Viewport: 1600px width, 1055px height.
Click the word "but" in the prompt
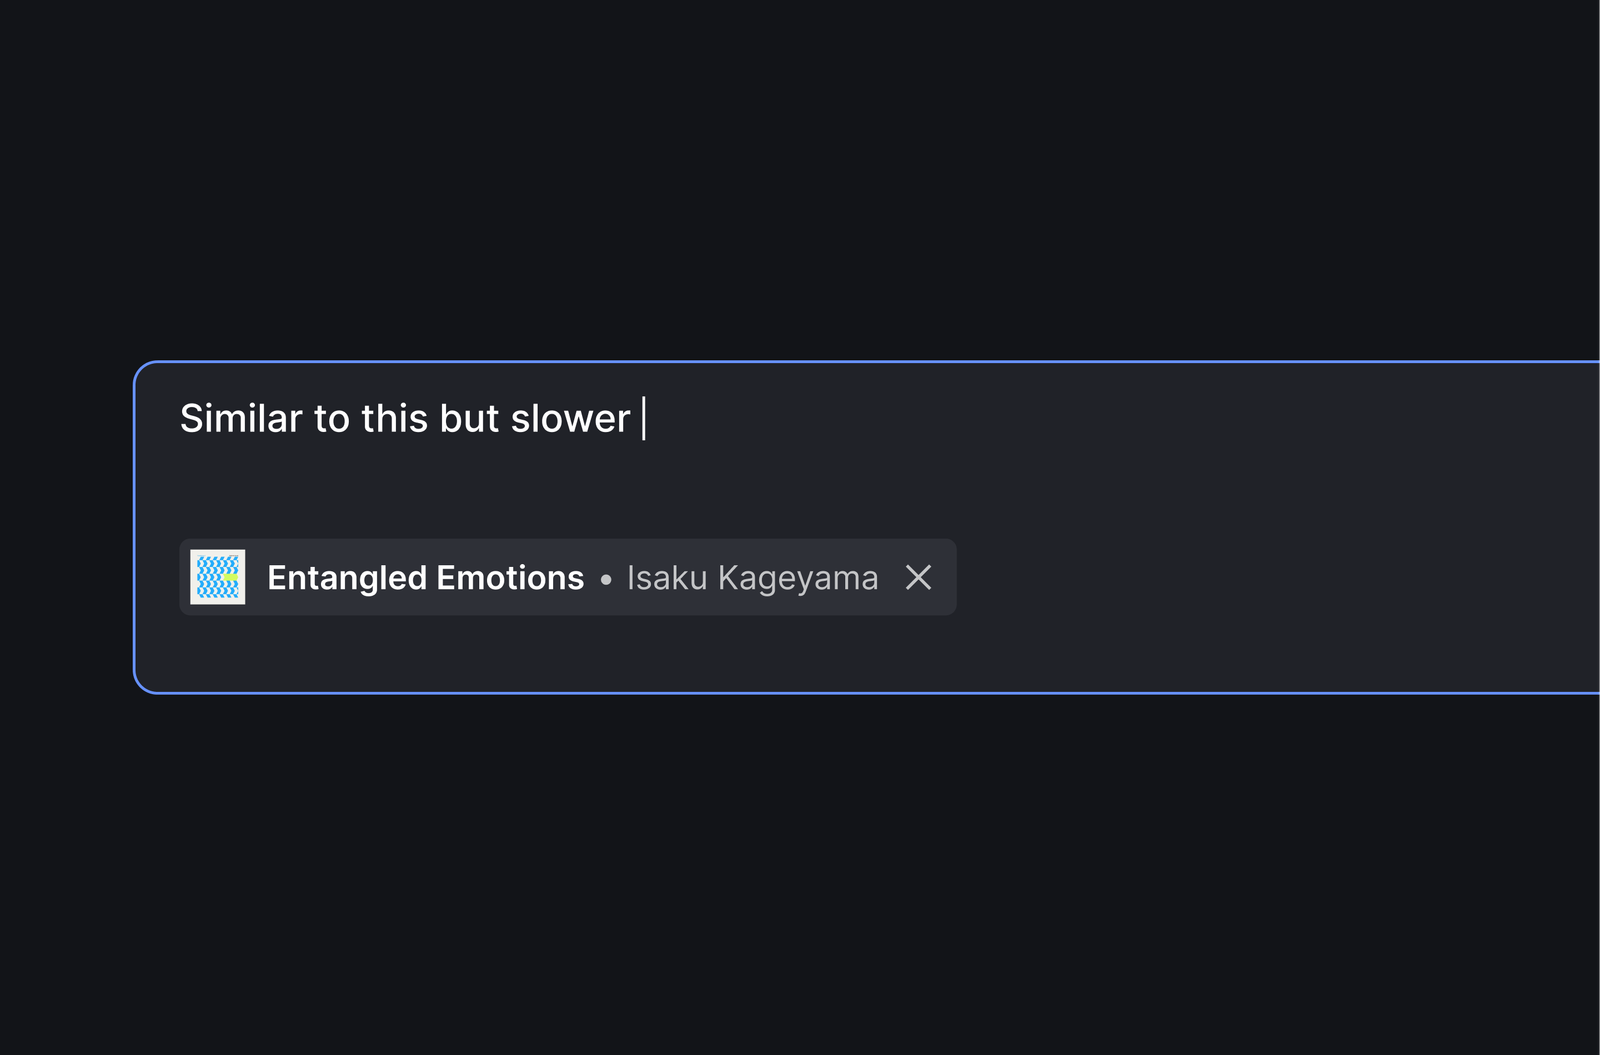tap(469, 419)
